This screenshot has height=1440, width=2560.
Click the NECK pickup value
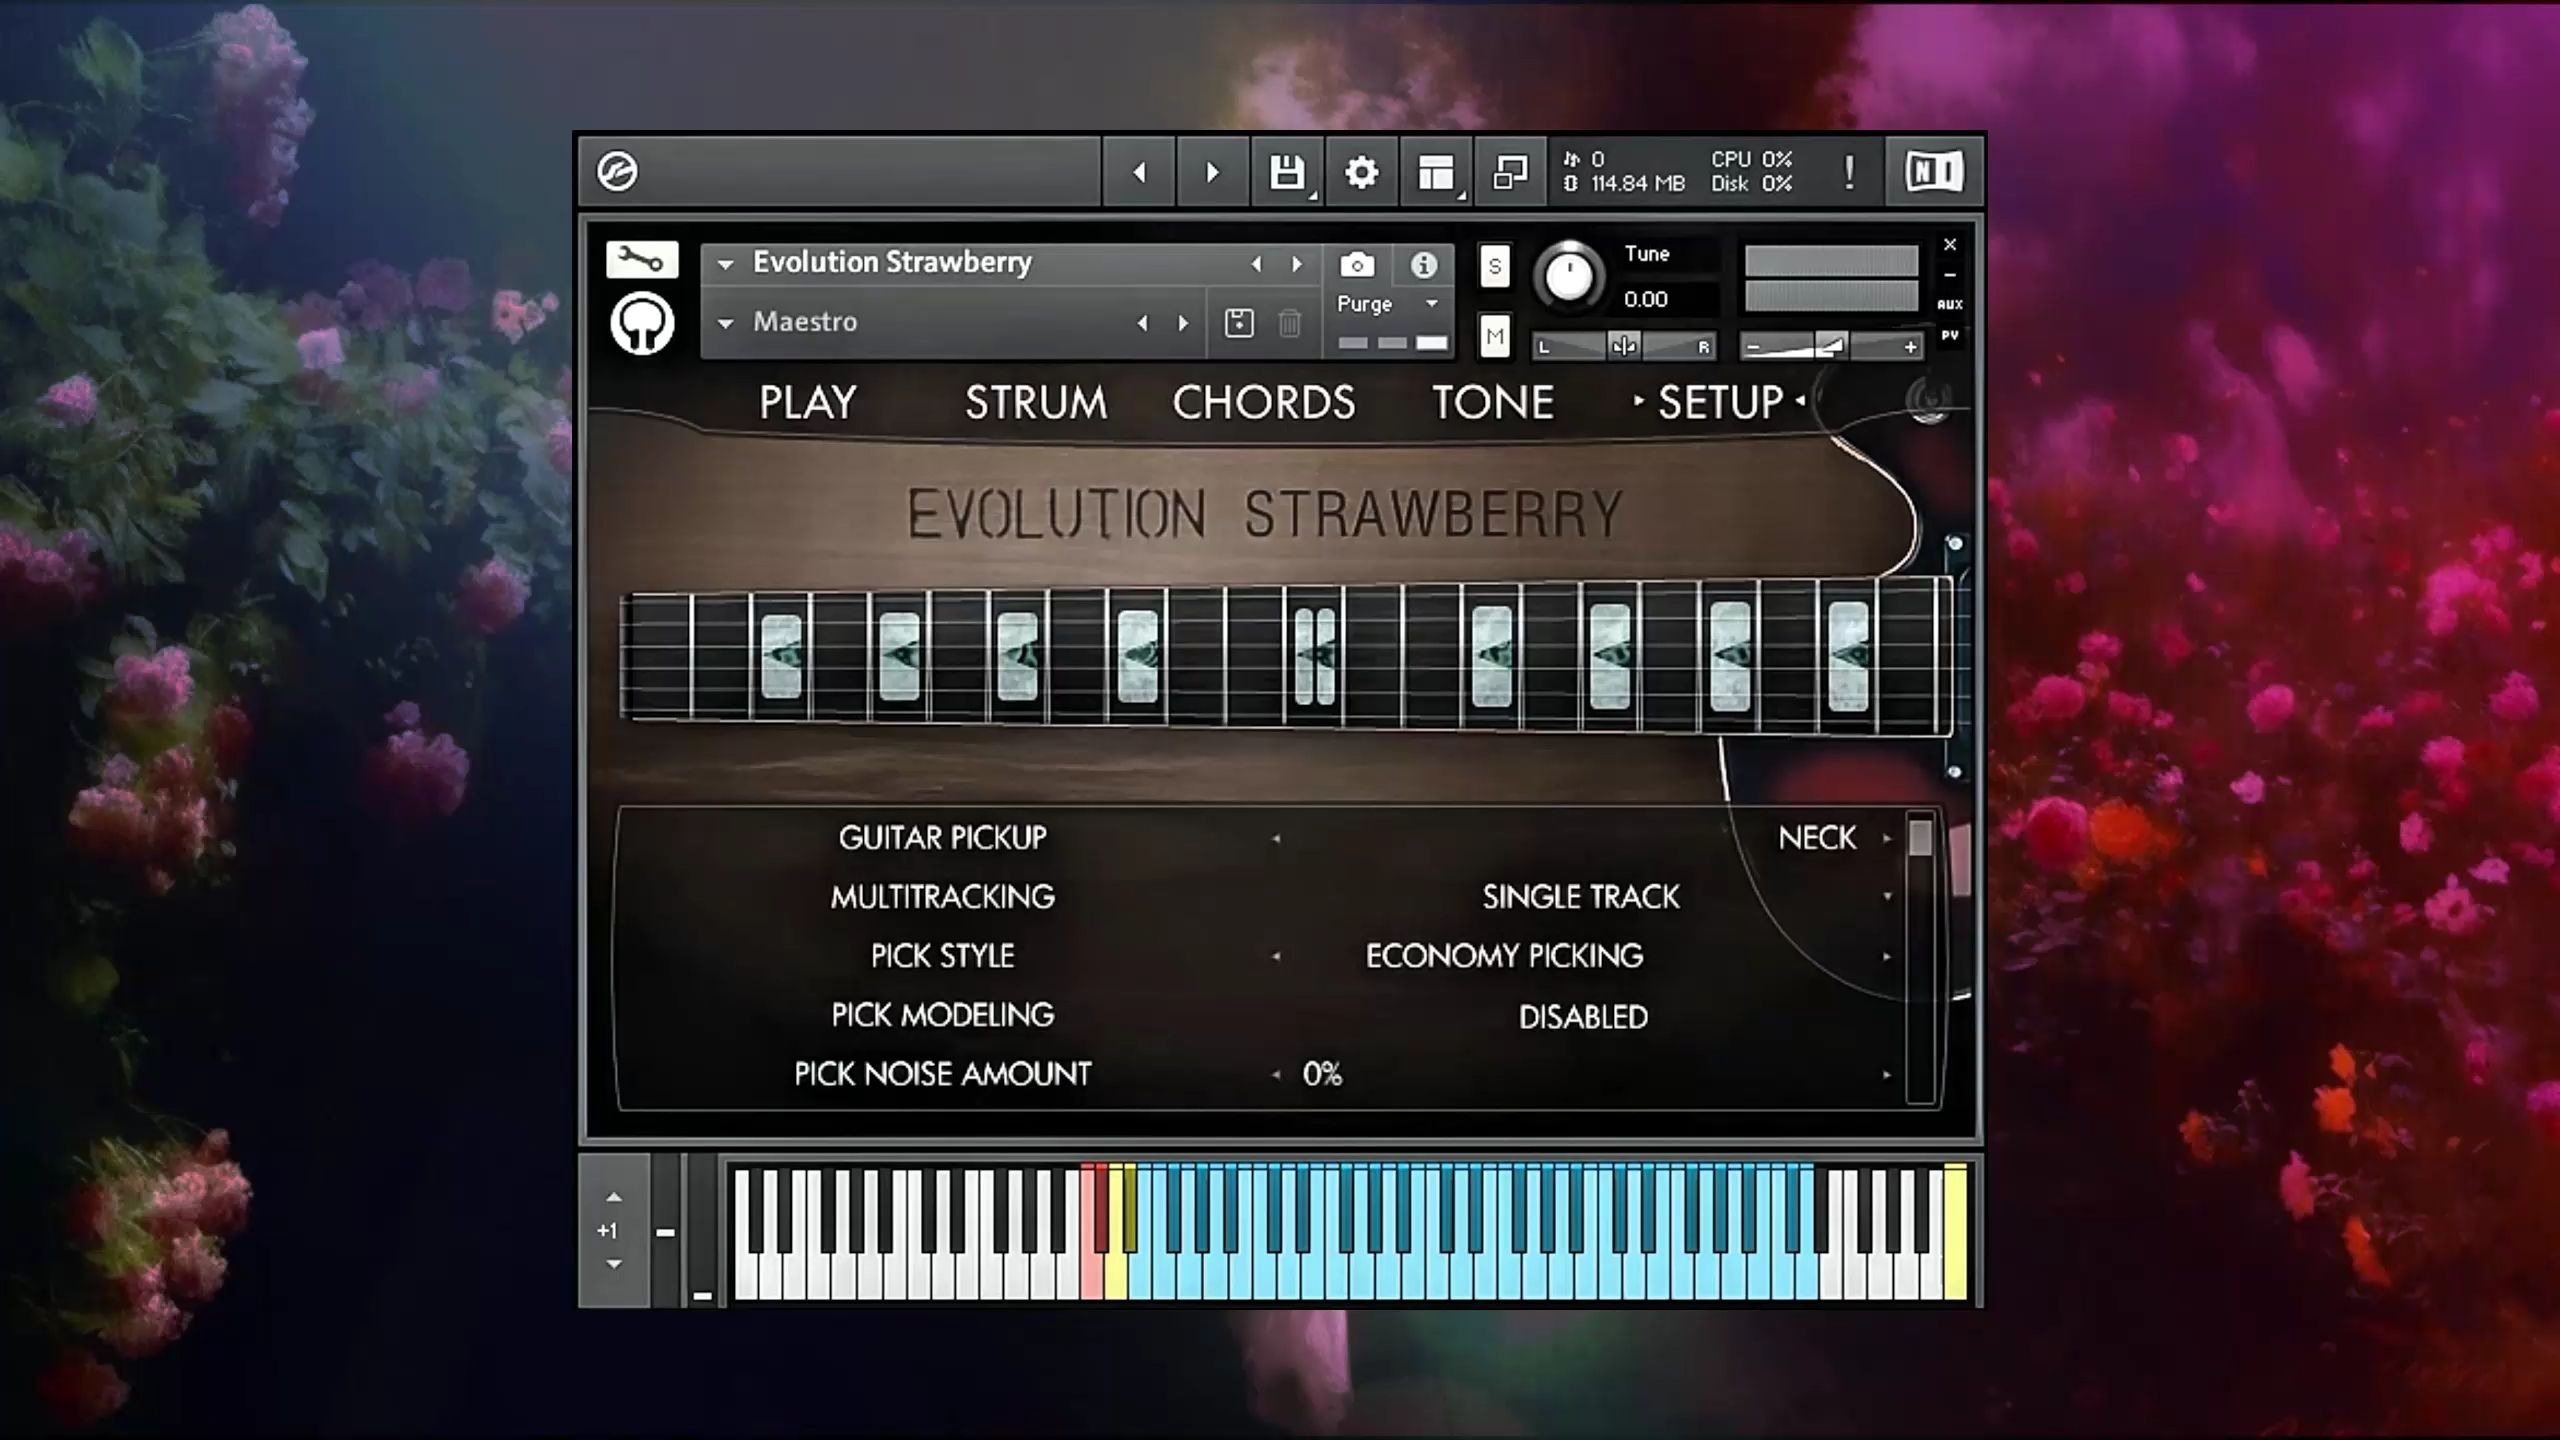(x=1817, y=838)
